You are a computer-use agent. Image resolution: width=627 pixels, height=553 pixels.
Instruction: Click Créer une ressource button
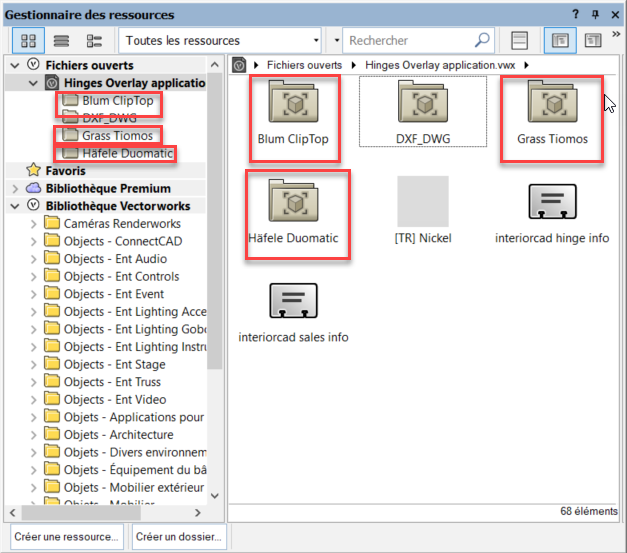66,537
